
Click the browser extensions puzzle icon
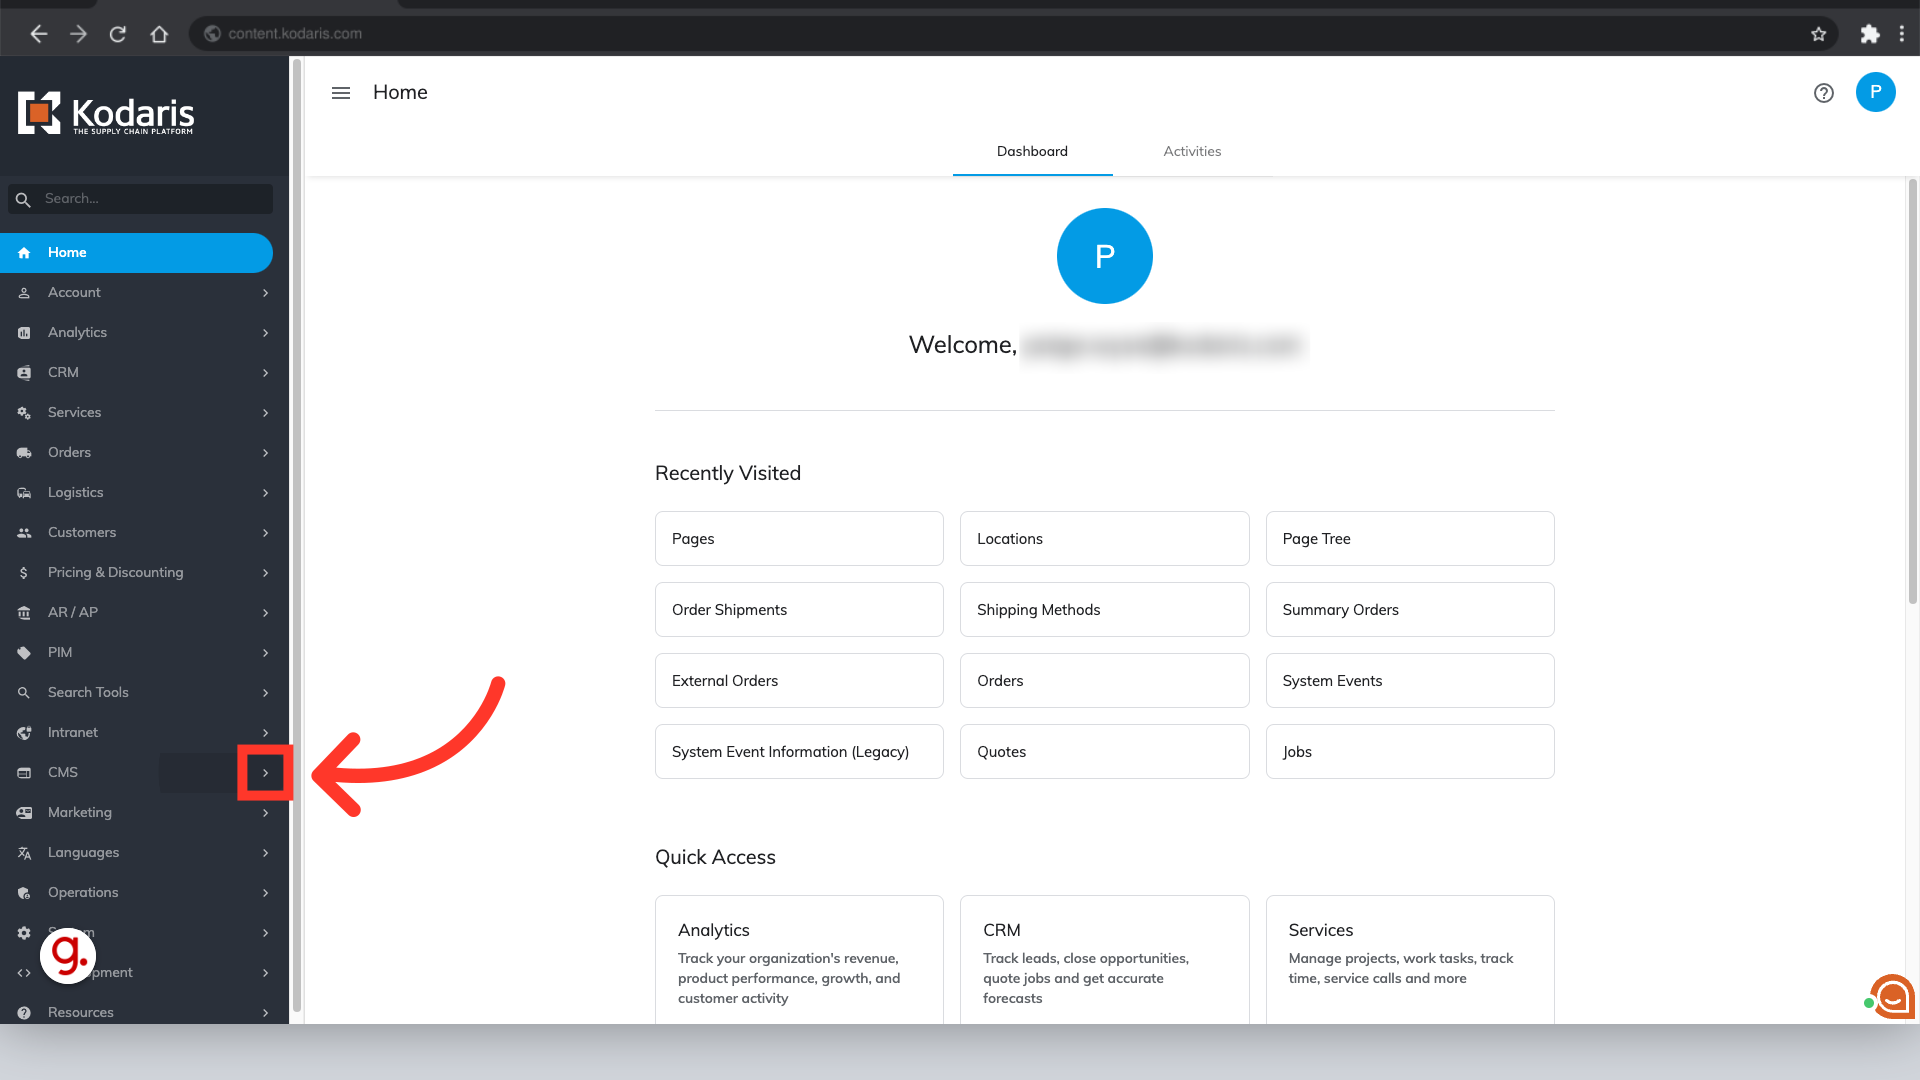(1869, 34)
